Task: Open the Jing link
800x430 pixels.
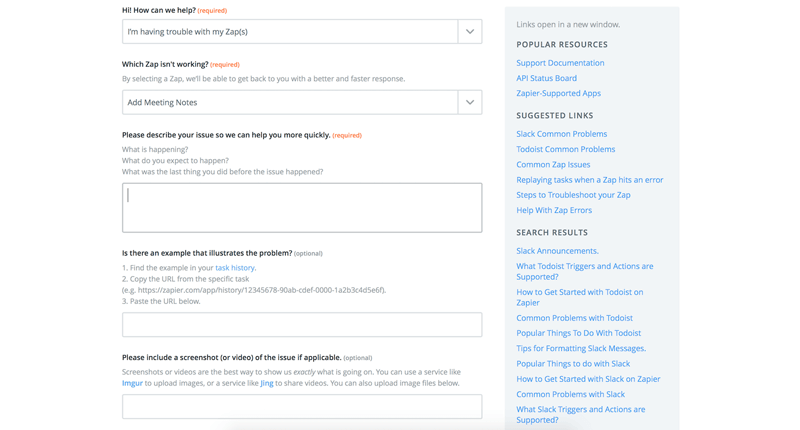Action: click(267, 383)
